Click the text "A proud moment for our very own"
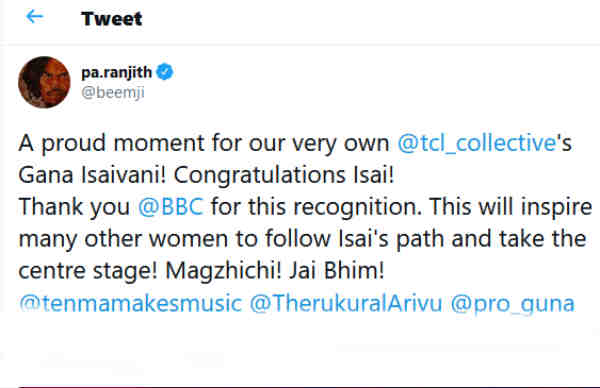The image size is (600, 388). pos(204,144)
